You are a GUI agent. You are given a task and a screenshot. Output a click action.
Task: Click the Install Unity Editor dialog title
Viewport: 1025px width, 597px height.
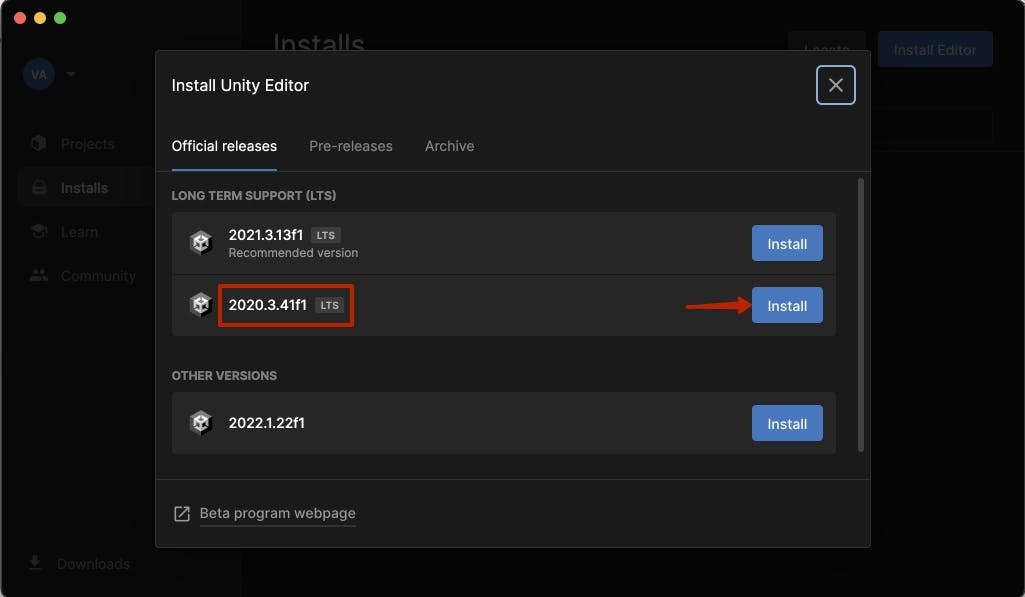pos(240,86)
